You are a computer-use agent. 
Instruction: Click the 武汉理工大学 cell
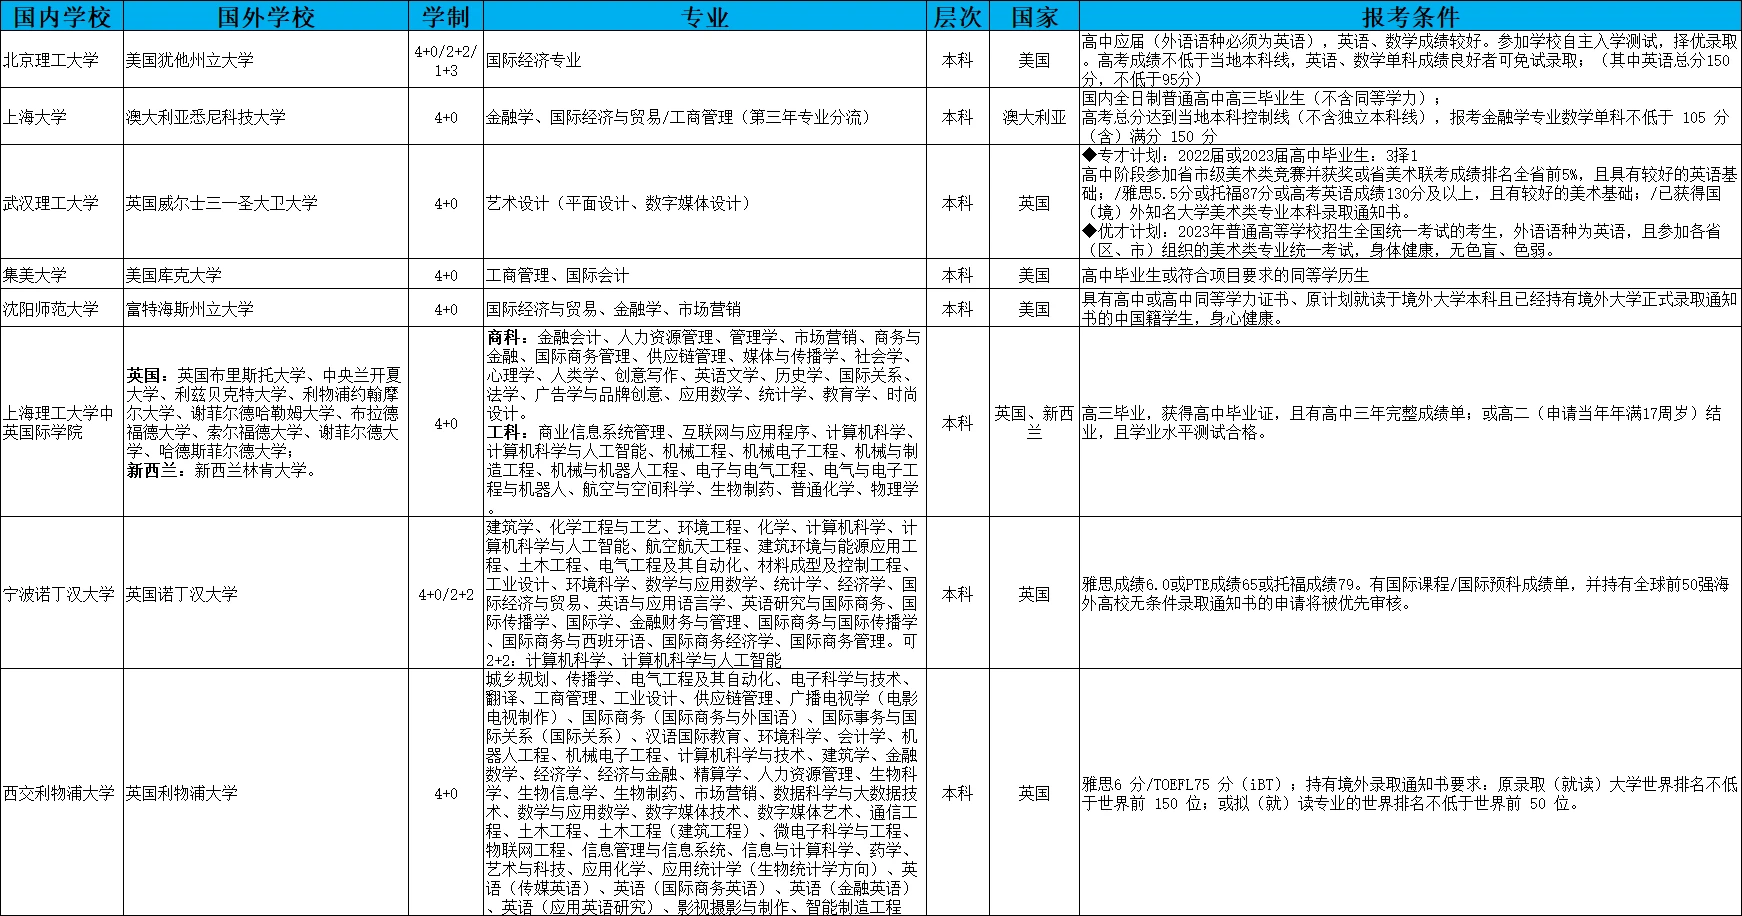(x=52, y=203)
